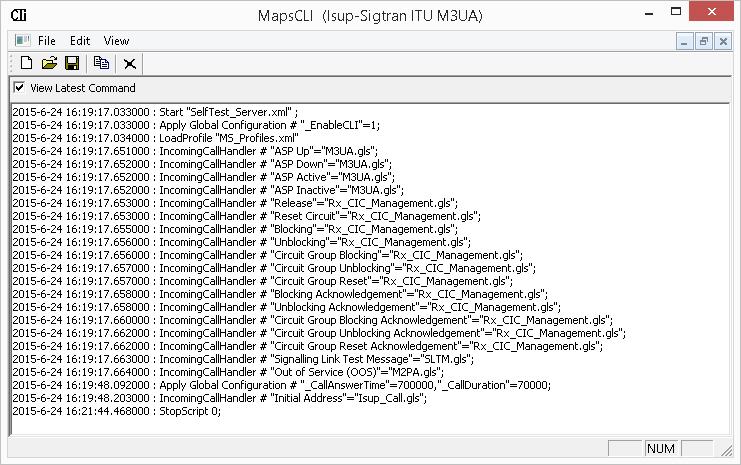Select the "Initial Address" Isup_Call.gls log line

tap(220, 398)
